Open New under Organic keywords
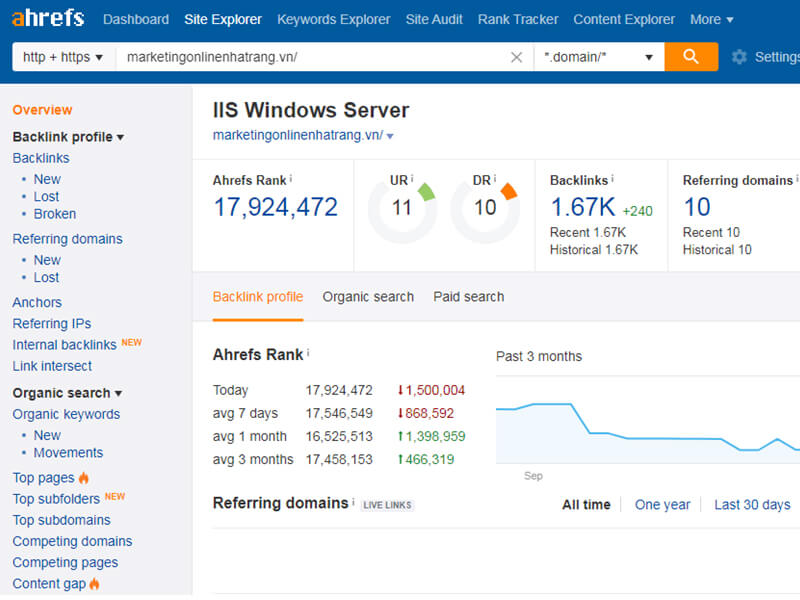This screenshot has height=600, width=800. pos(47,436)
